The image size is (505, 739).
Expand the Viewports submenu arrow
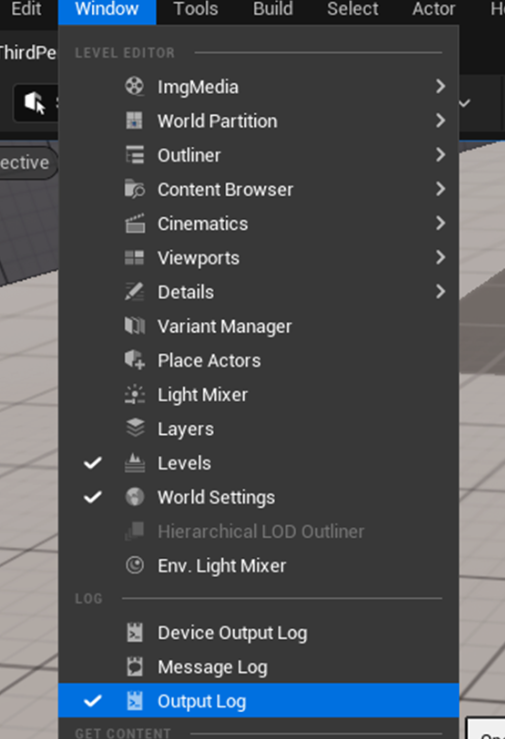tap(440, 257)
